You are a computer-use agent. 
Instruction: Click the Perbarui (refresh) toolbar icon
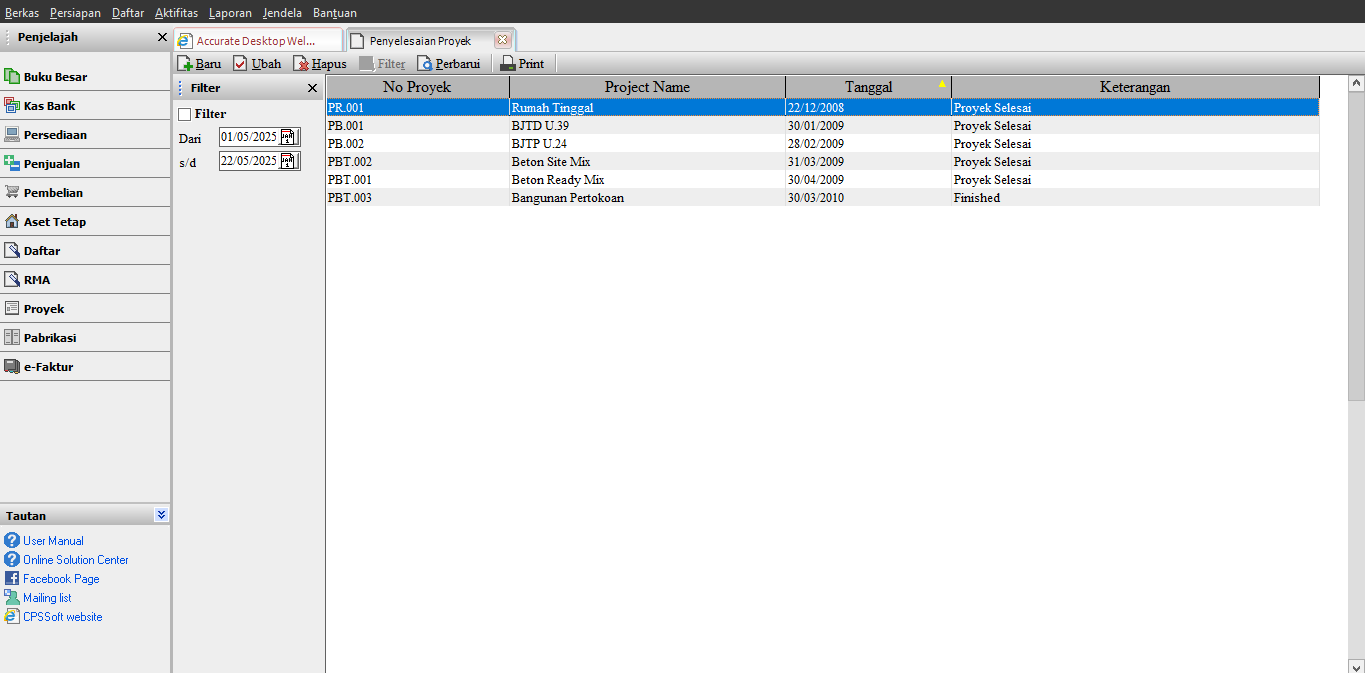[425, 64]
